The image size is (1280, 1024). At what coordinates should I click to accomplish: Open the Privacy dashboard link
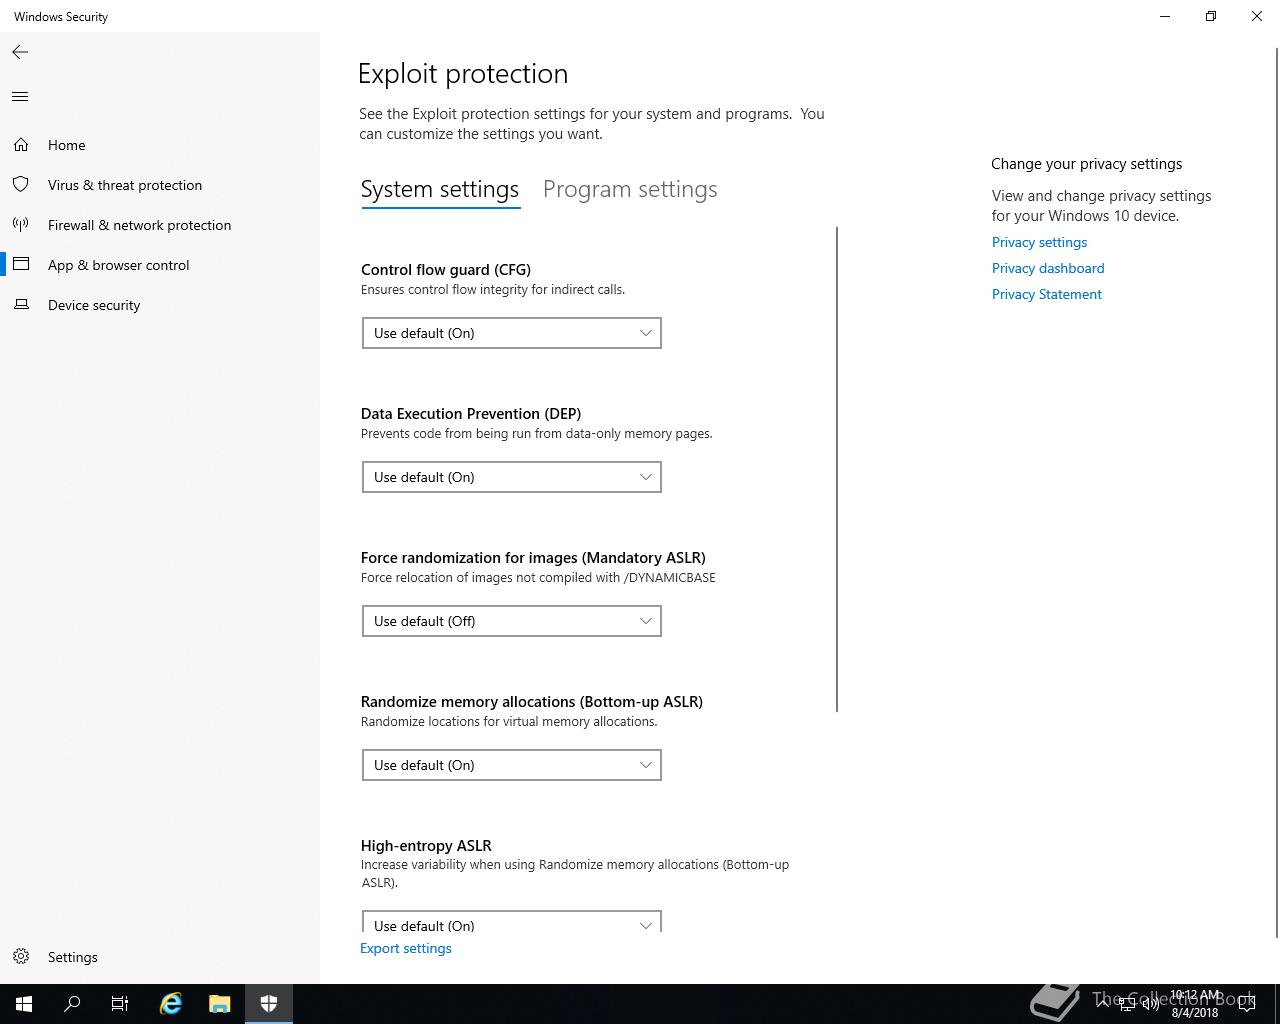1048,268
